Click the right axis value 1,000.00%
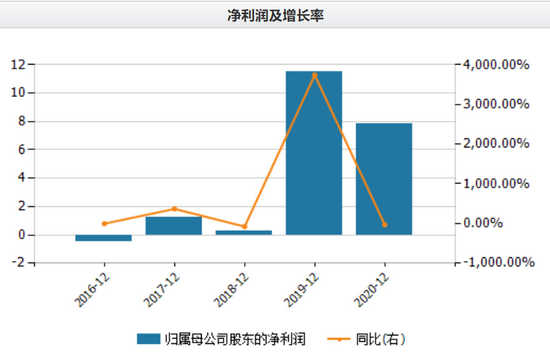The width and height of the screenshot is (550, 362). click(496, 183)
